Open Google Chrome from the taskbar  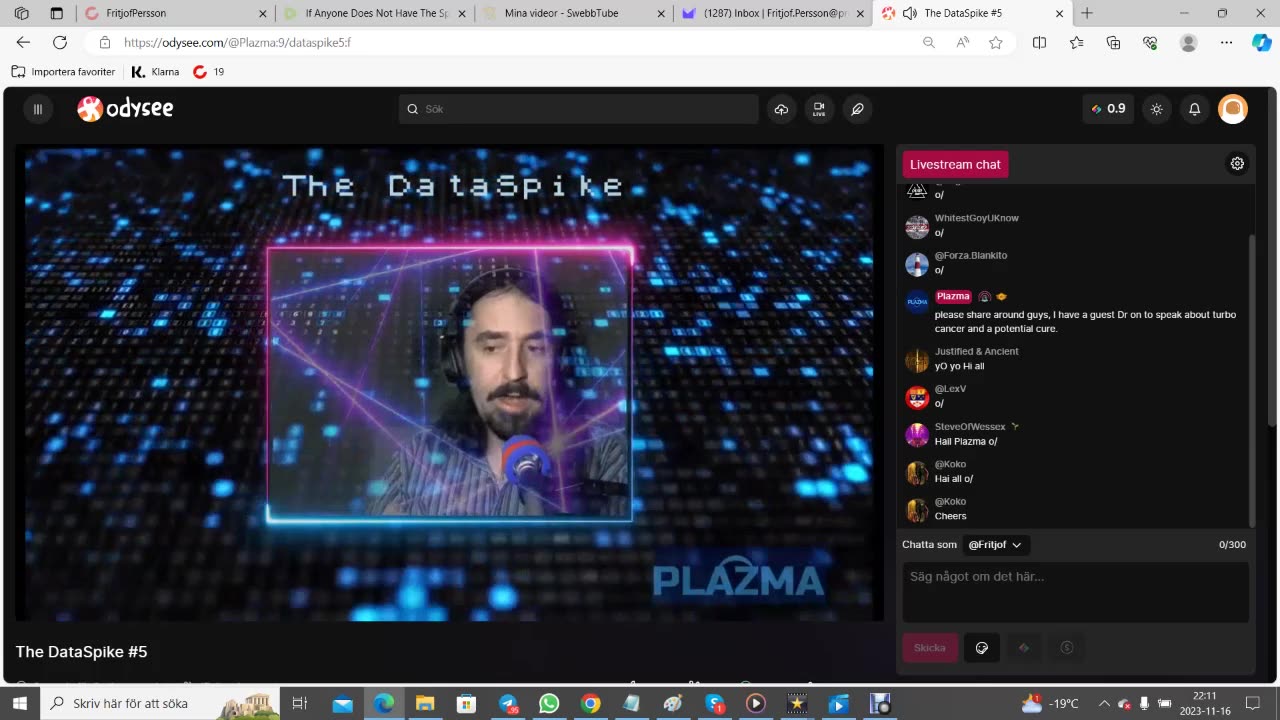[590, 703]
